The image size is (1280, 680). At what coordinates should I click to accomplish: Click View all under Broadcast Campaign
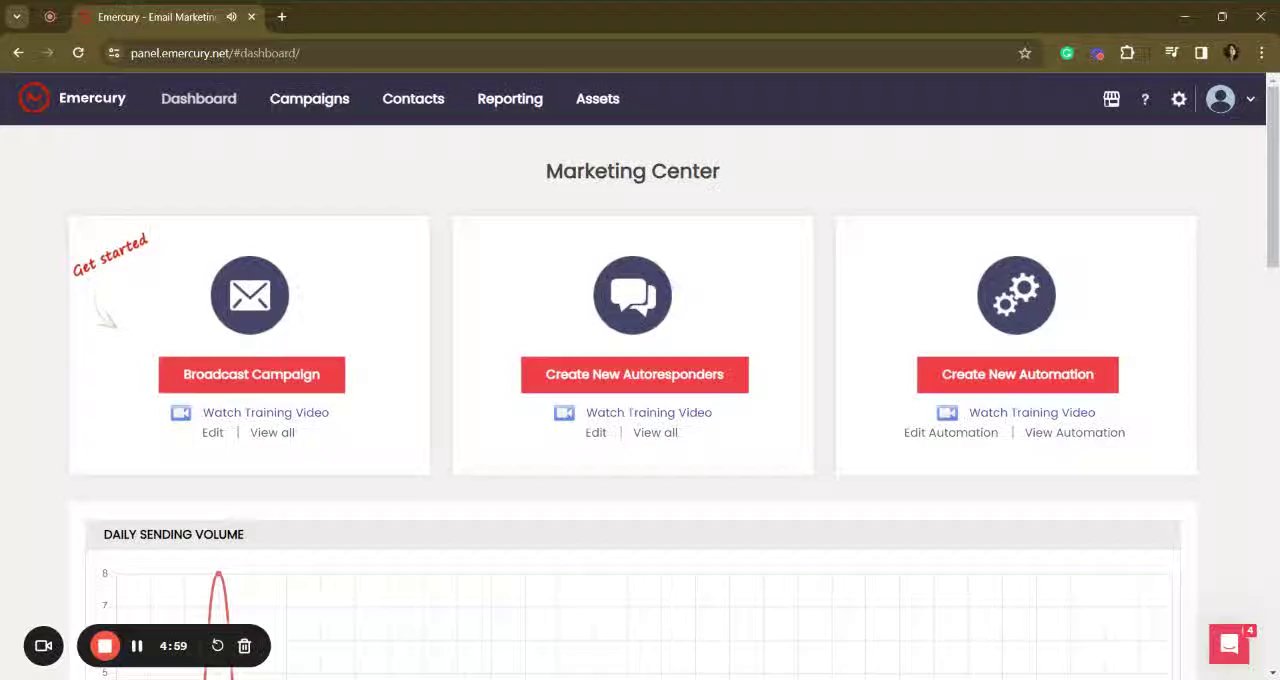(x=273, y=433)
